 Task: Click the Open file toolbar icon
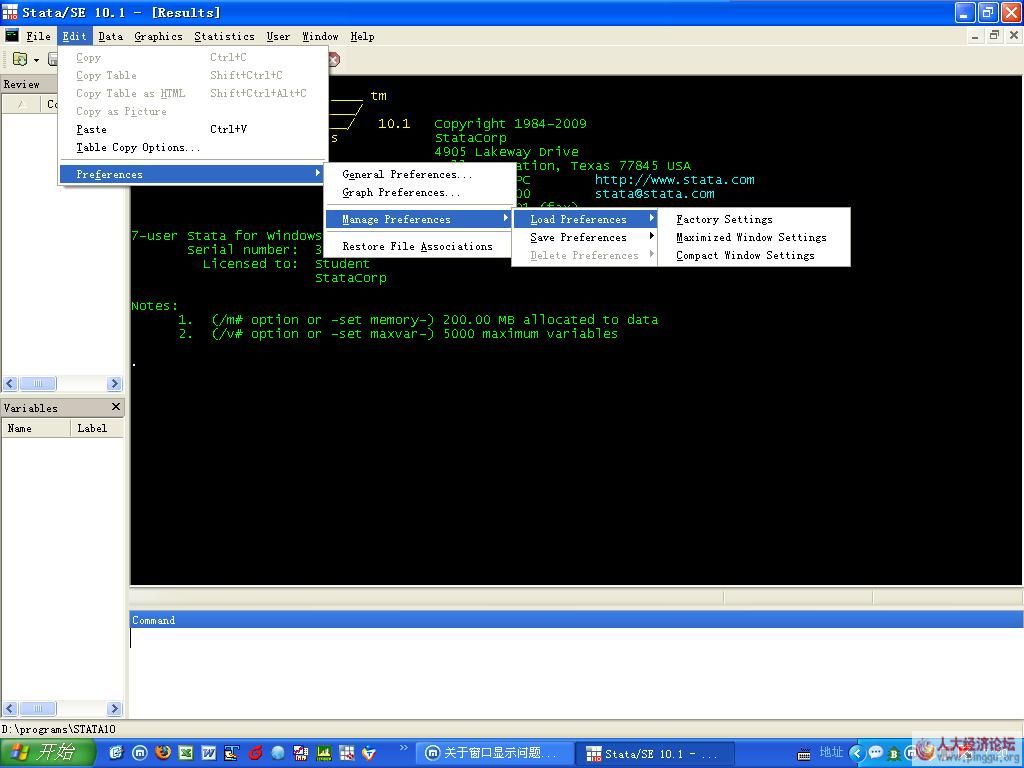point(19,60)
